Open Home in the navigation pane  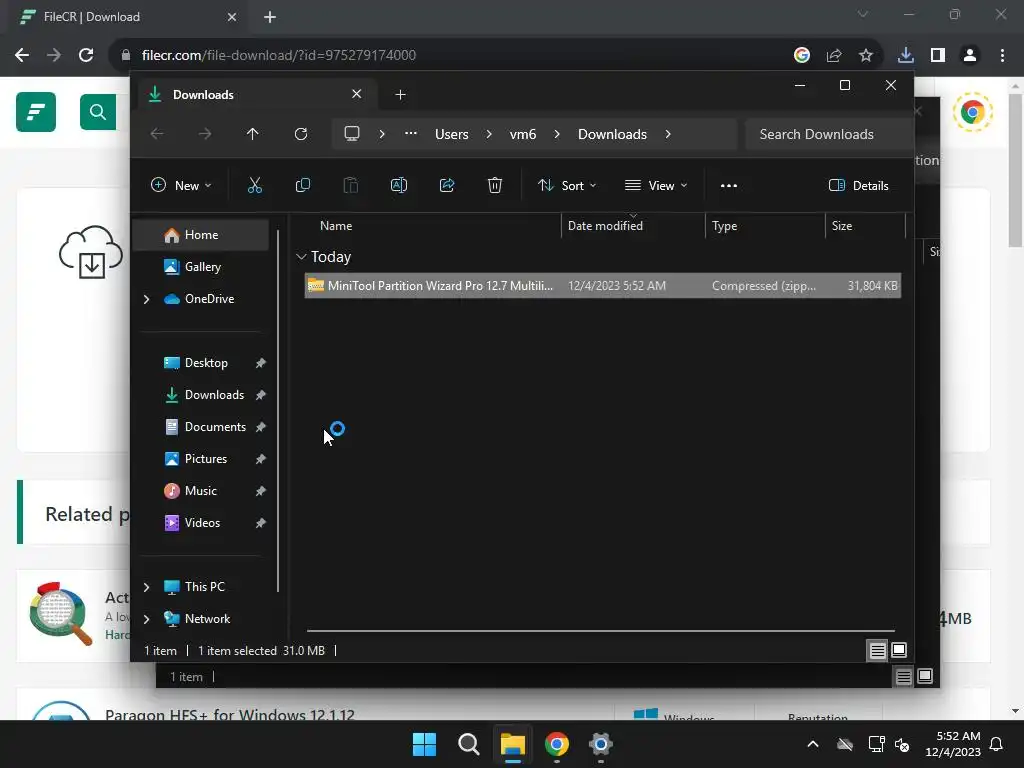[200, 234]
